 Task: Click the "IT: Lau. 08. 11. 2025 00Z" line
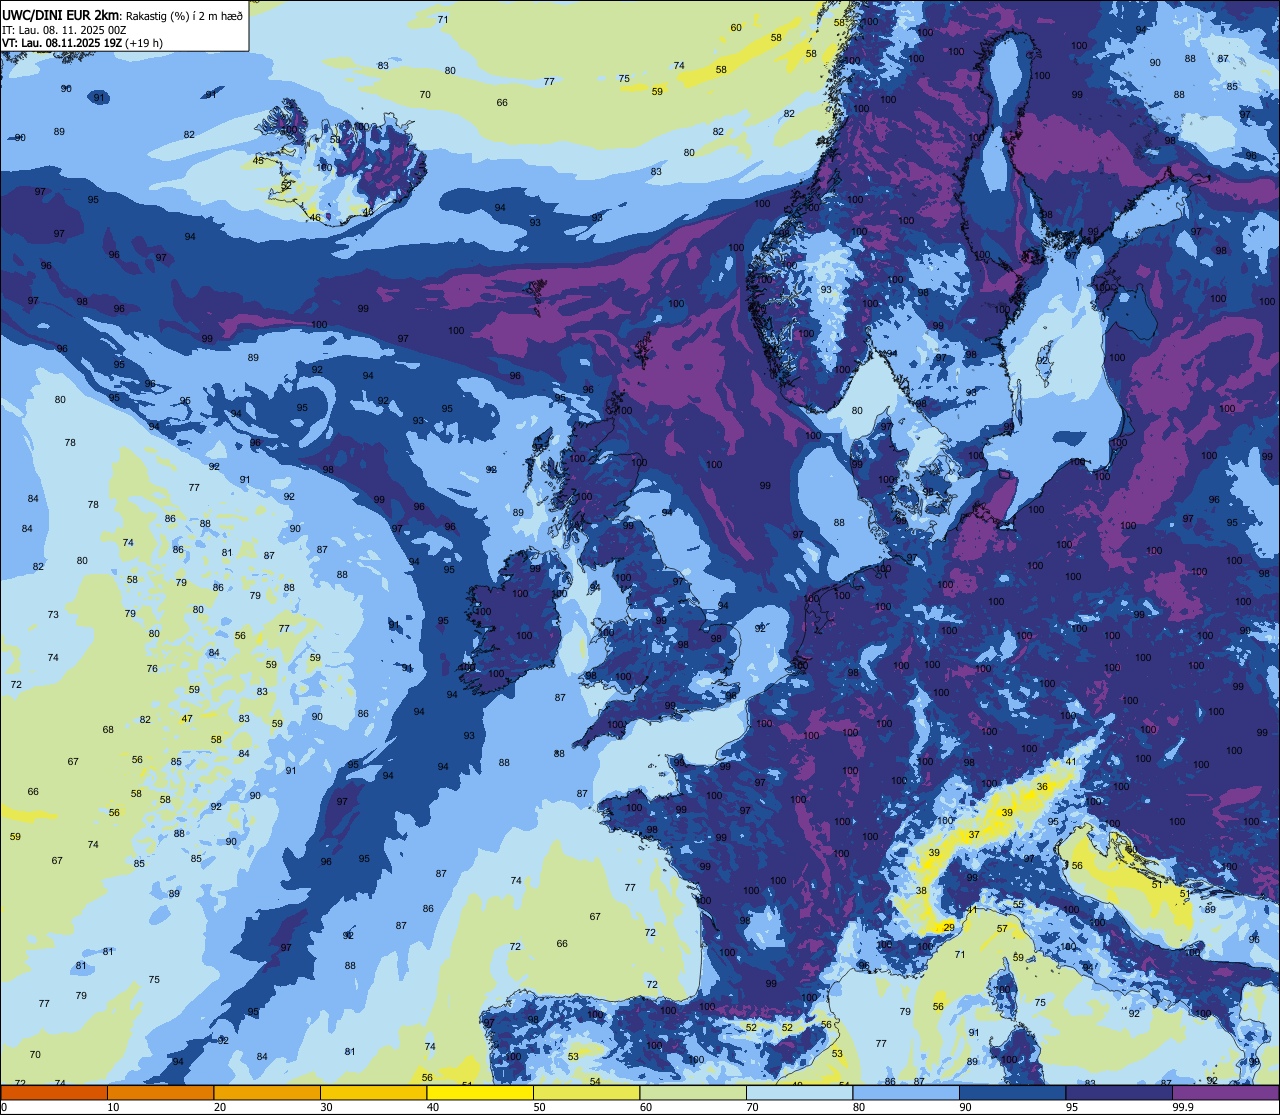(64, 30)
